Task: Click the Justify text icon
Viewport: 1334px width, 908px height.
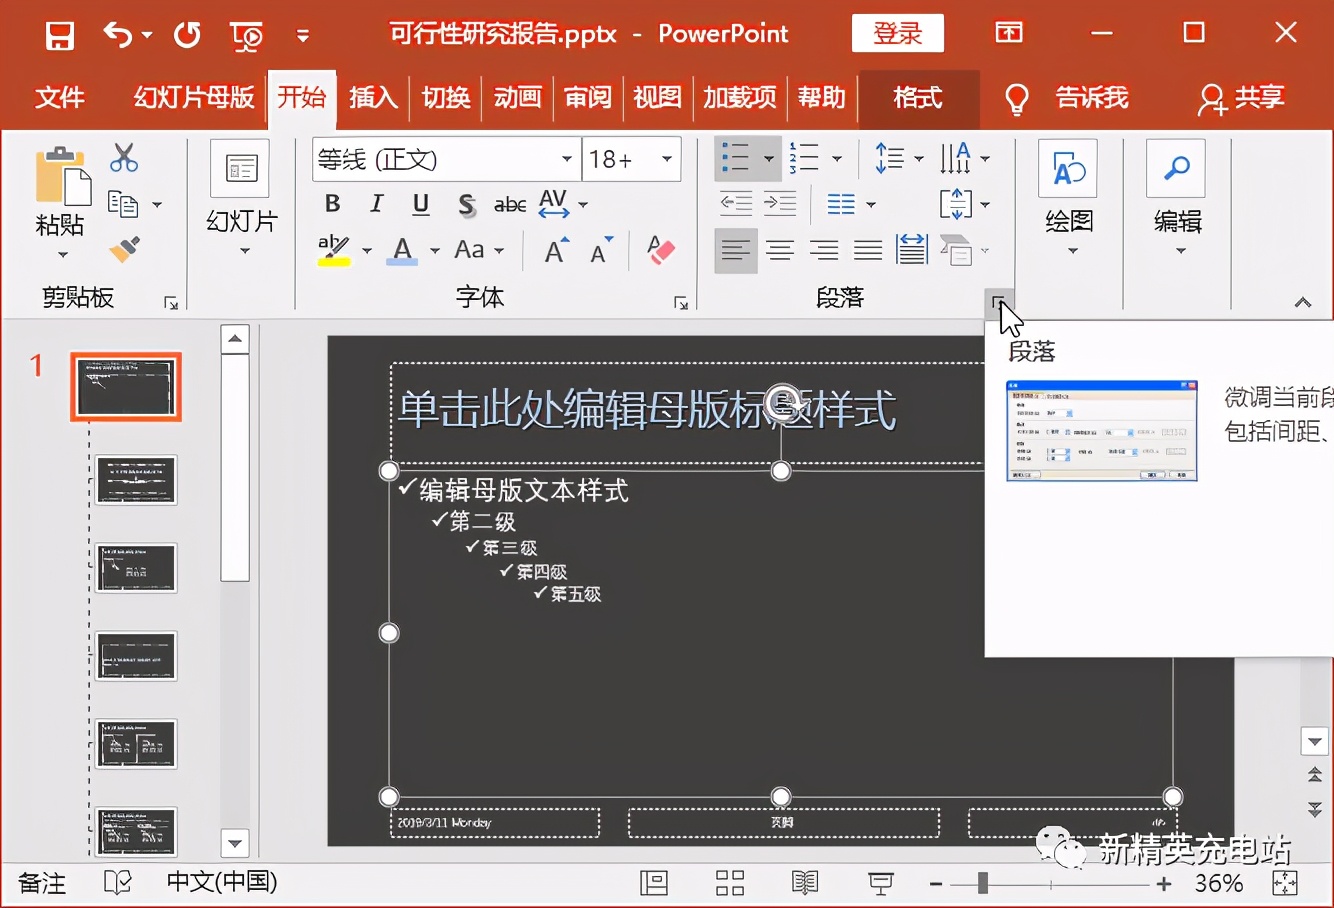Action: tap(867, 249)
